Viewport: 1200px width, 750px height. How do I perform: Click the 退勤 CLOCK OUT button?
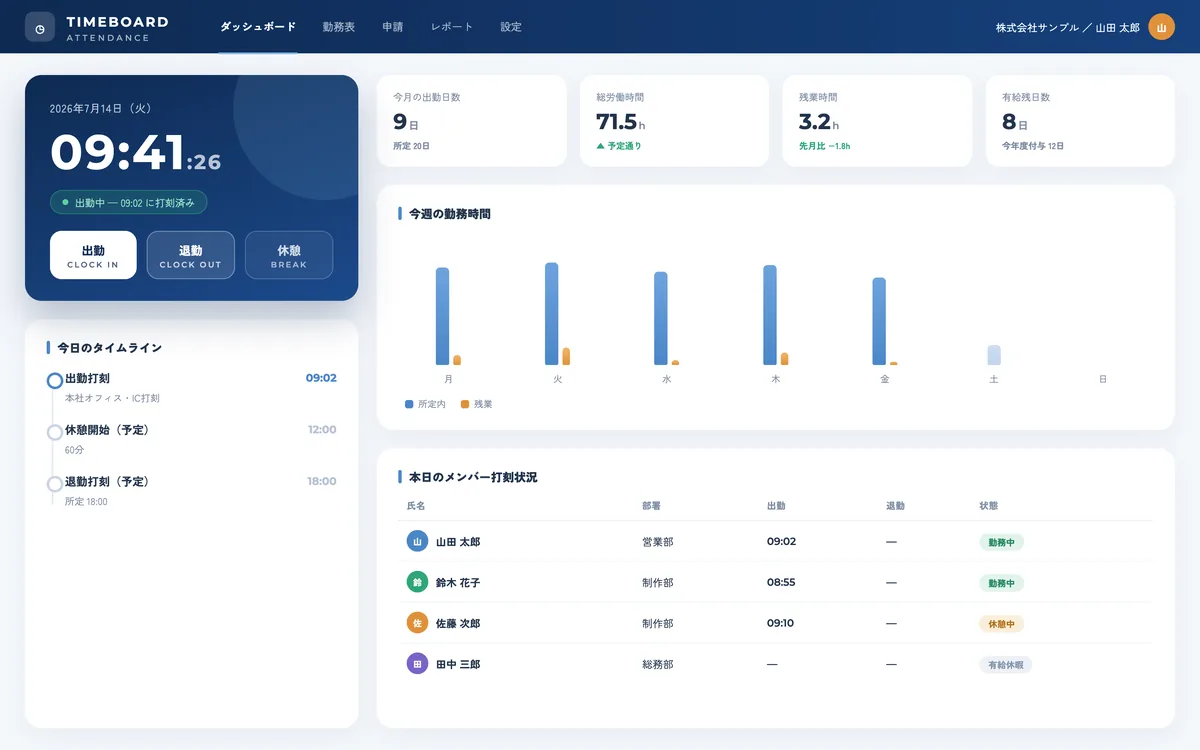coord(191,255)
